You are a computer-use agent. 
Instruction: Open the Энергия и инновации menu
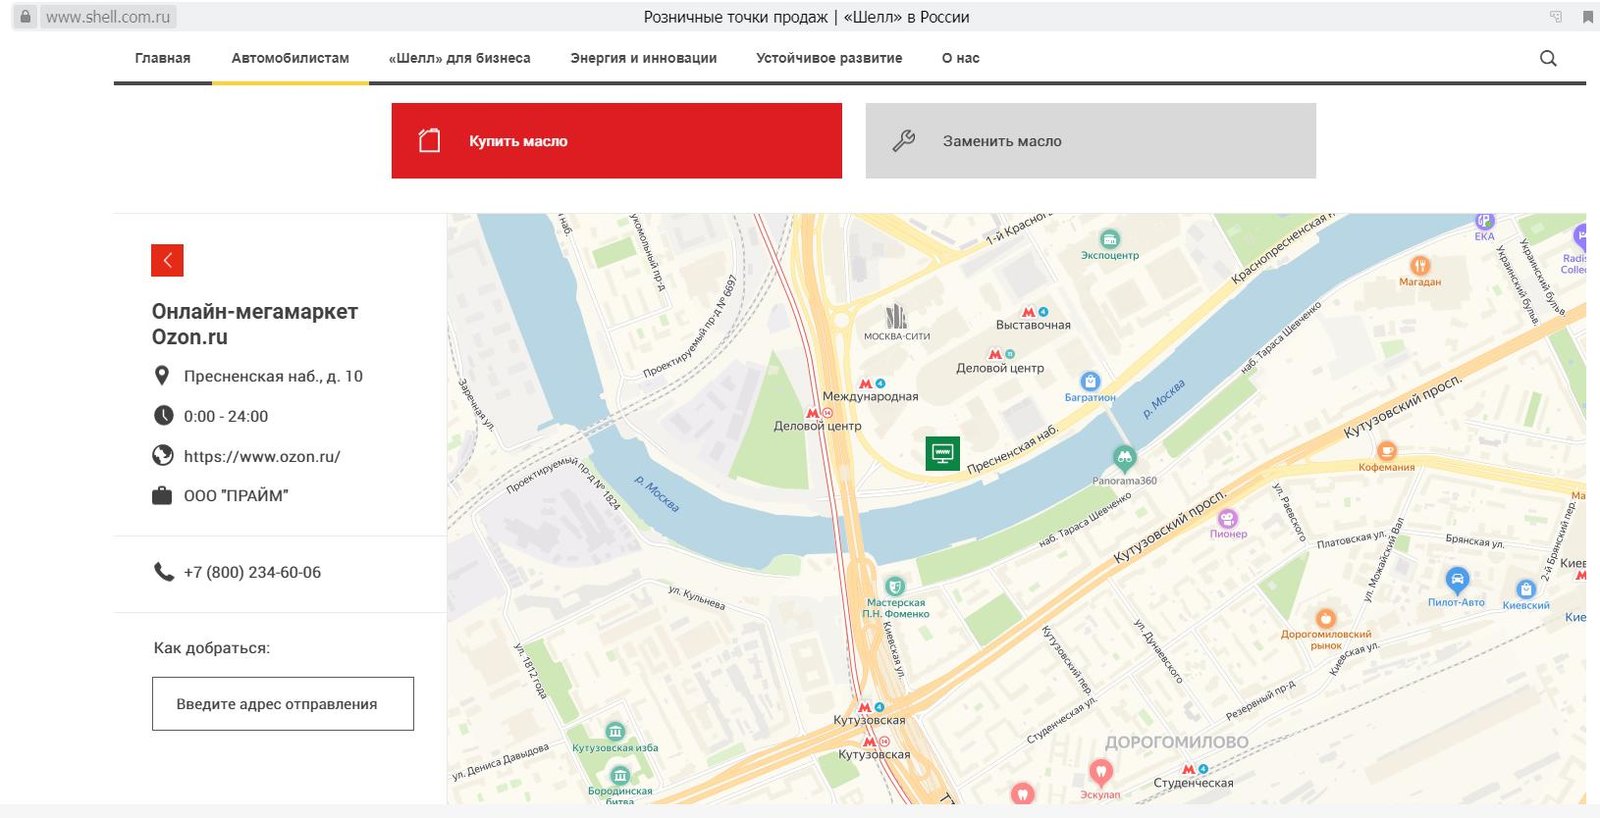[643, 58]
